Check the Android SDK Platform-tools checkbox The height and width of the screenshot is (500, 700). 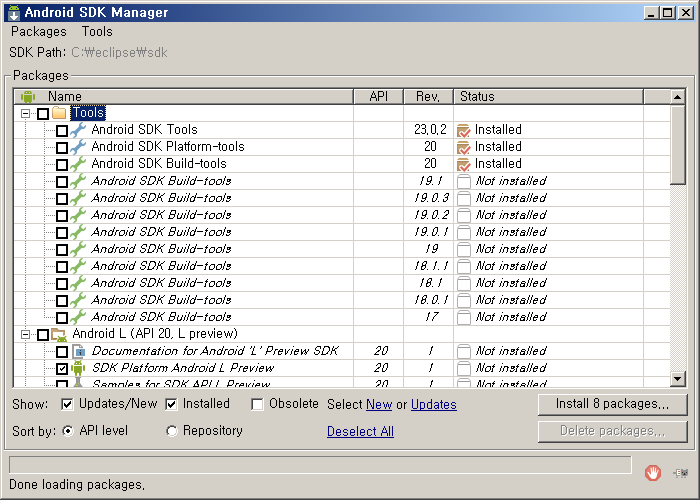62,148
